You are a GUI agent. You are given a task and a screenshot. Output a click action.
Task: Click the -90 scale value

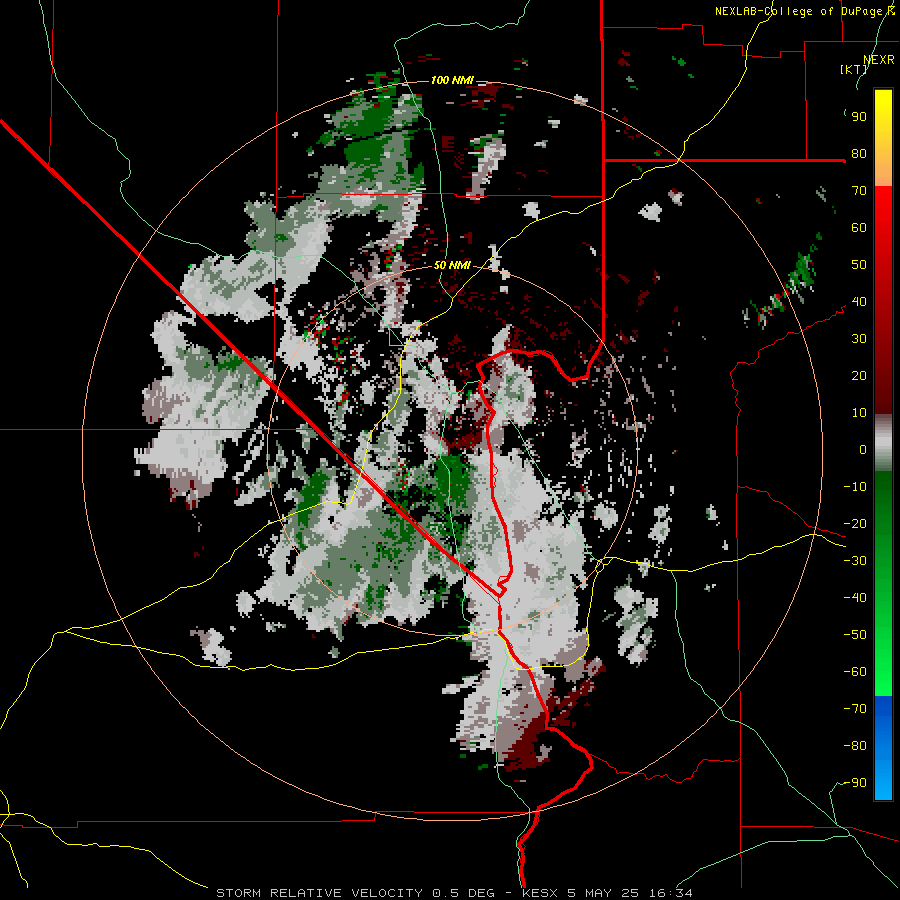(855, 783)
